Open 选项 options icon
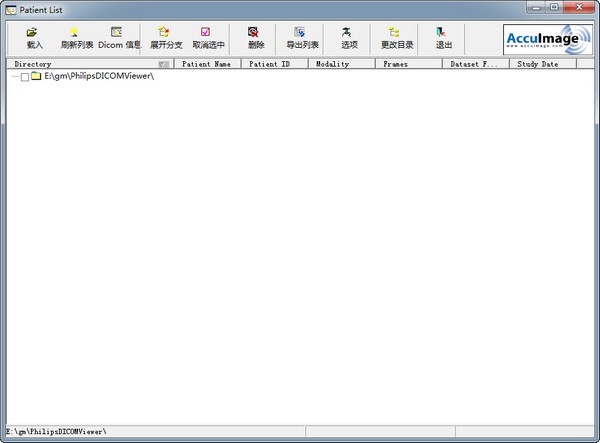Viewport: 600px width, 443px height. [x=346, y=32]
